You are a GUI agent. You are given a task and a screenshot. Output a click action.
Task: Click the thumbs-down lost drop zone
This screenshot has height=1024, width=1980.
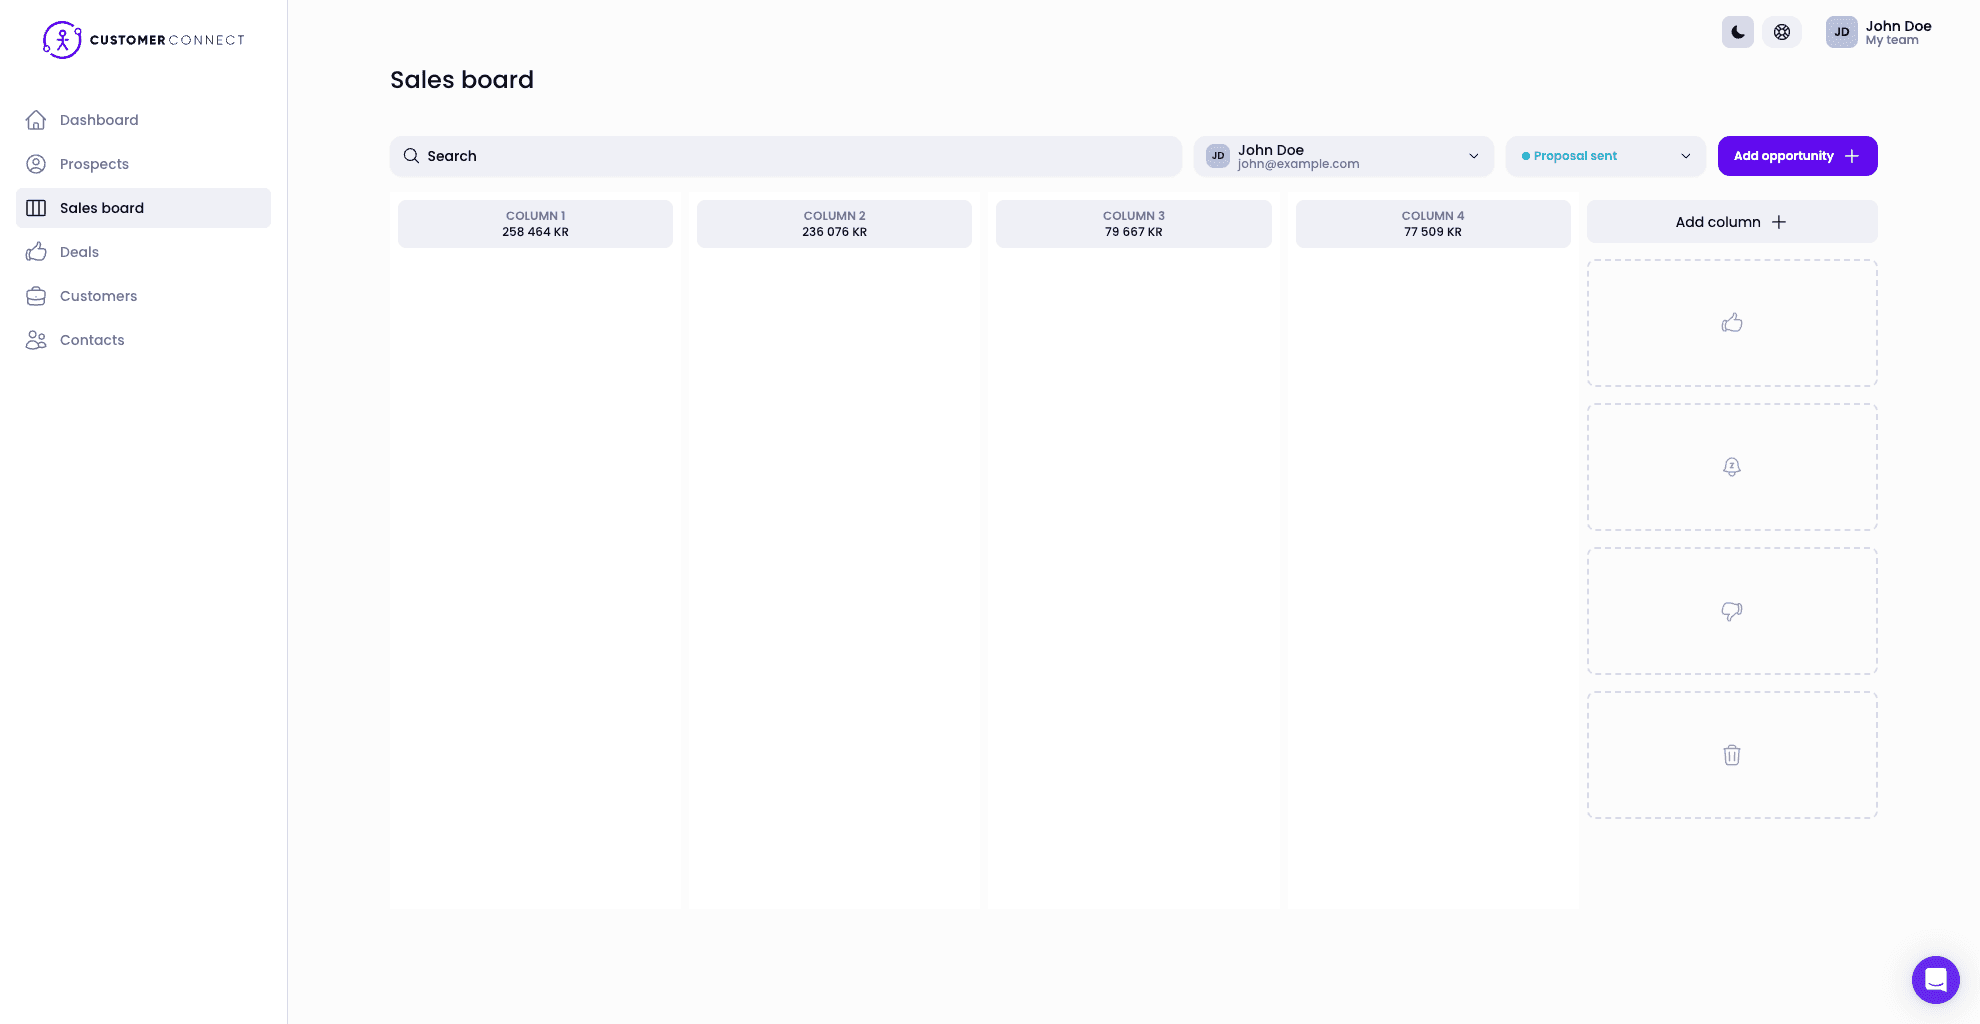(x=1731, y=611)
